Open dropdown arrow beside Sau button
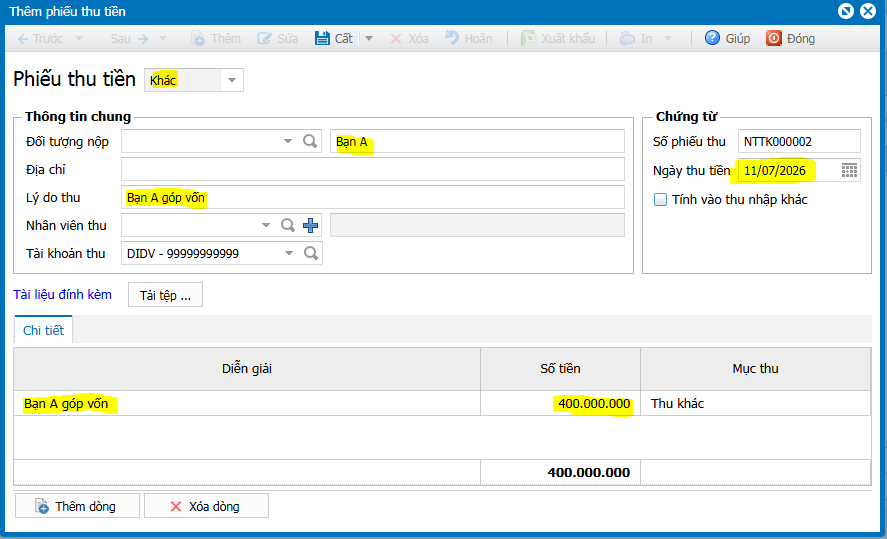The height and width of the screenshot is (539, 887). 163,38
